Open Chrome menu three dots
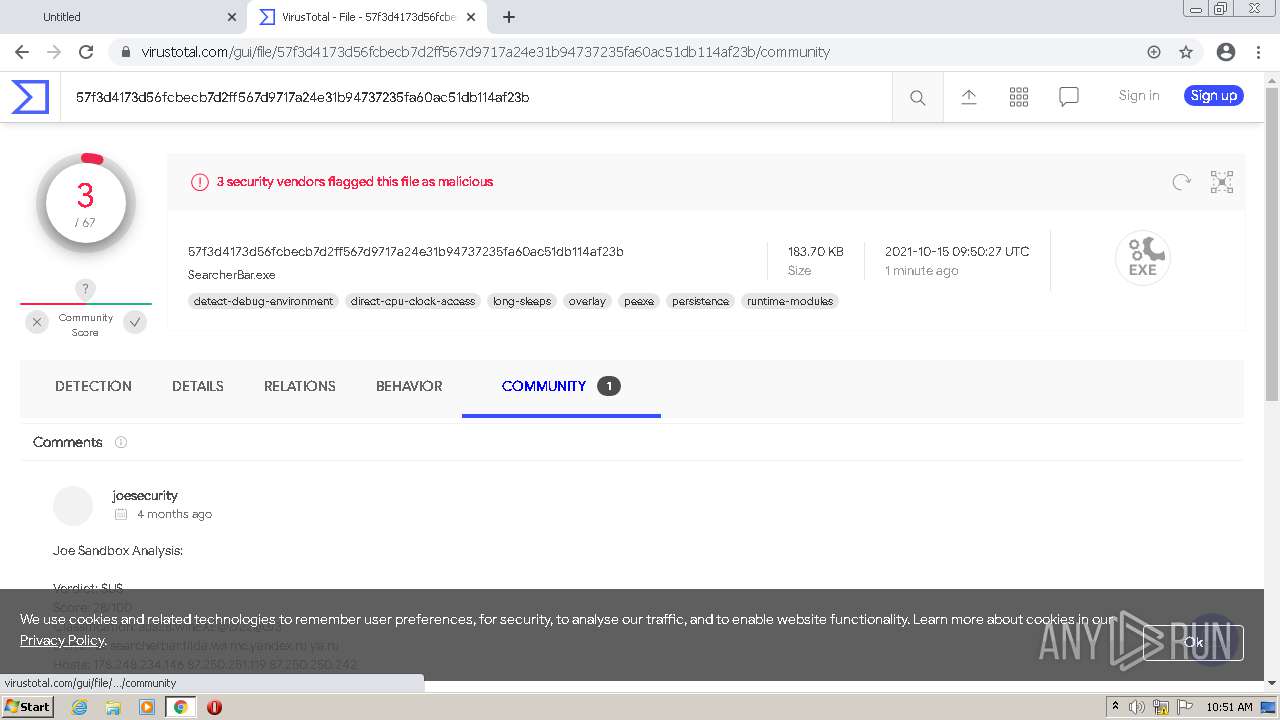The height and width of the screenshot is (720, 1280). pyautogui.click(x=1257, y=52)
